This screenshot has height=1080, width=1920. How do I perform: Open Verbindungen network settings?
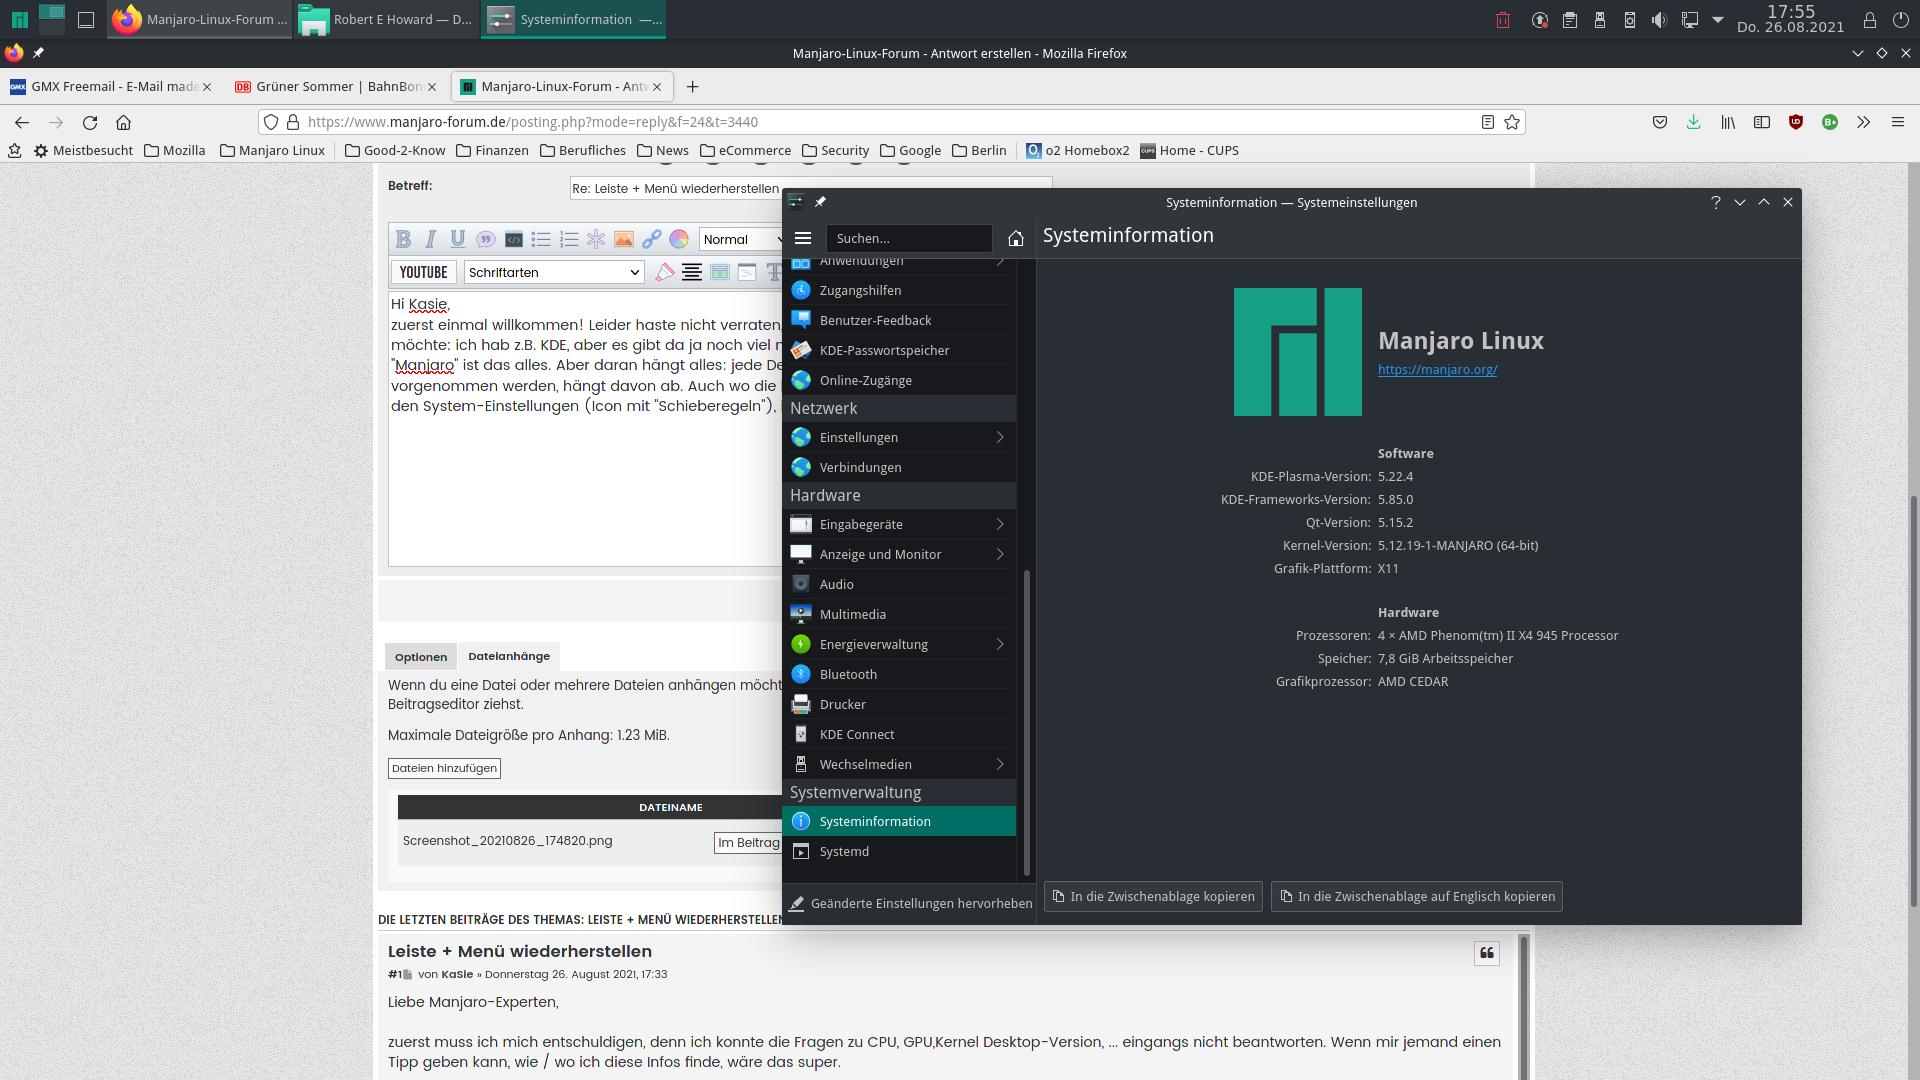pos(899,467)
